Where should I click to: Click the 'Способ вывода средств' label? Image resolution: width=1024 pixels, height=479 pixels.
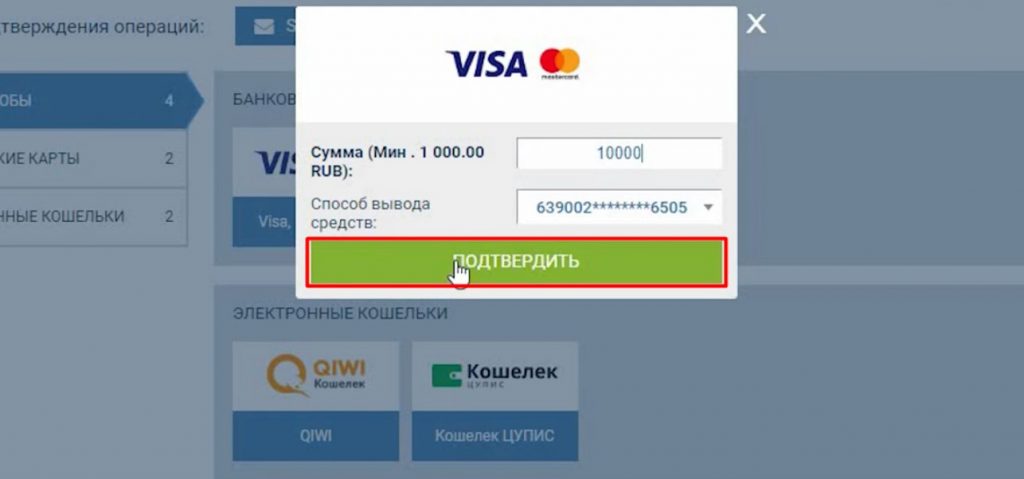370,213
